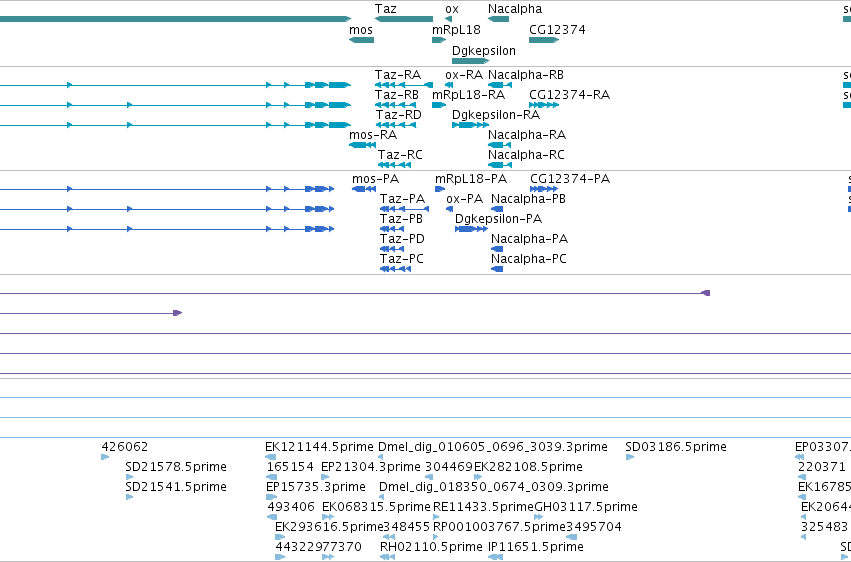Click the mos-PA protein feature
The height and width of the screenshot is (562, 851).
pyautogui.click(x=375, y=179)
